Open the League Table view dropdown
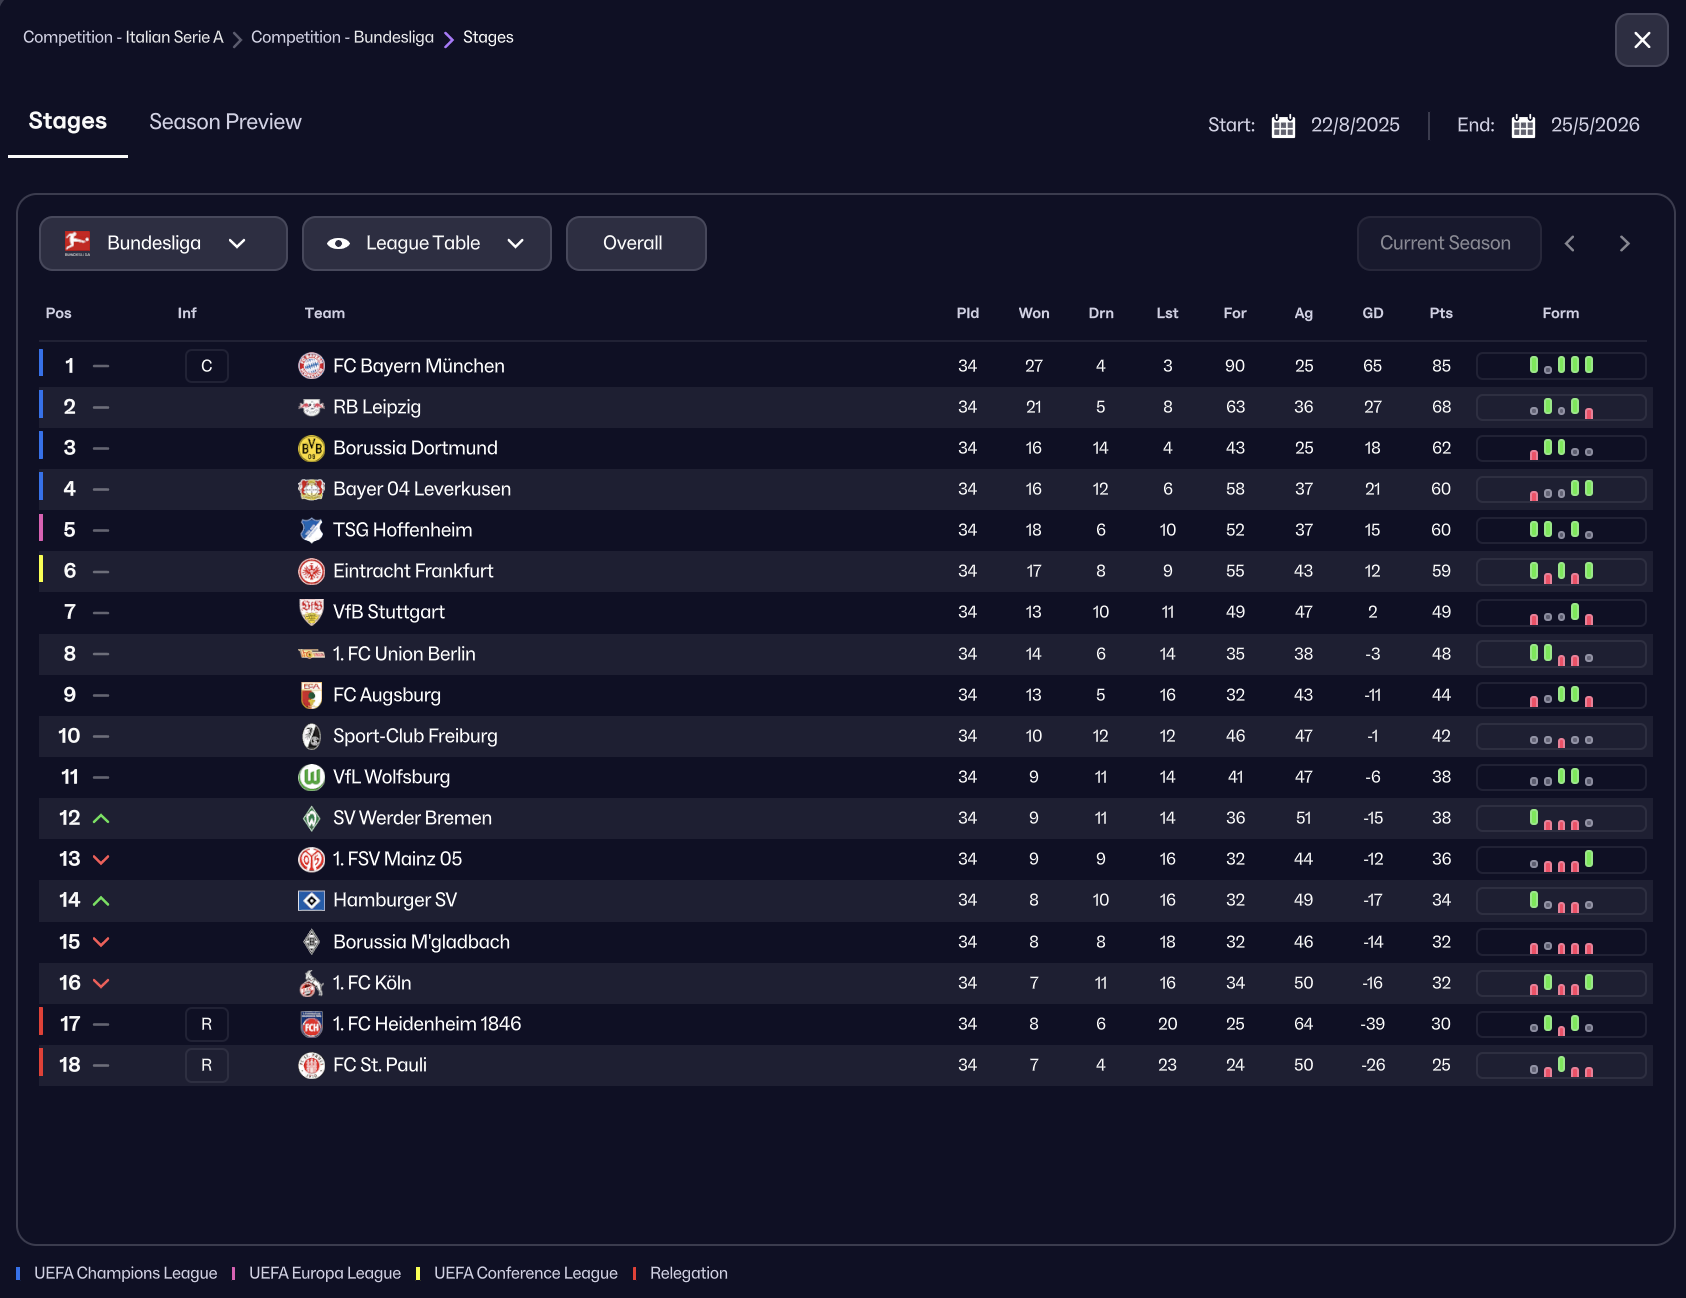 (x=426, y=244)
